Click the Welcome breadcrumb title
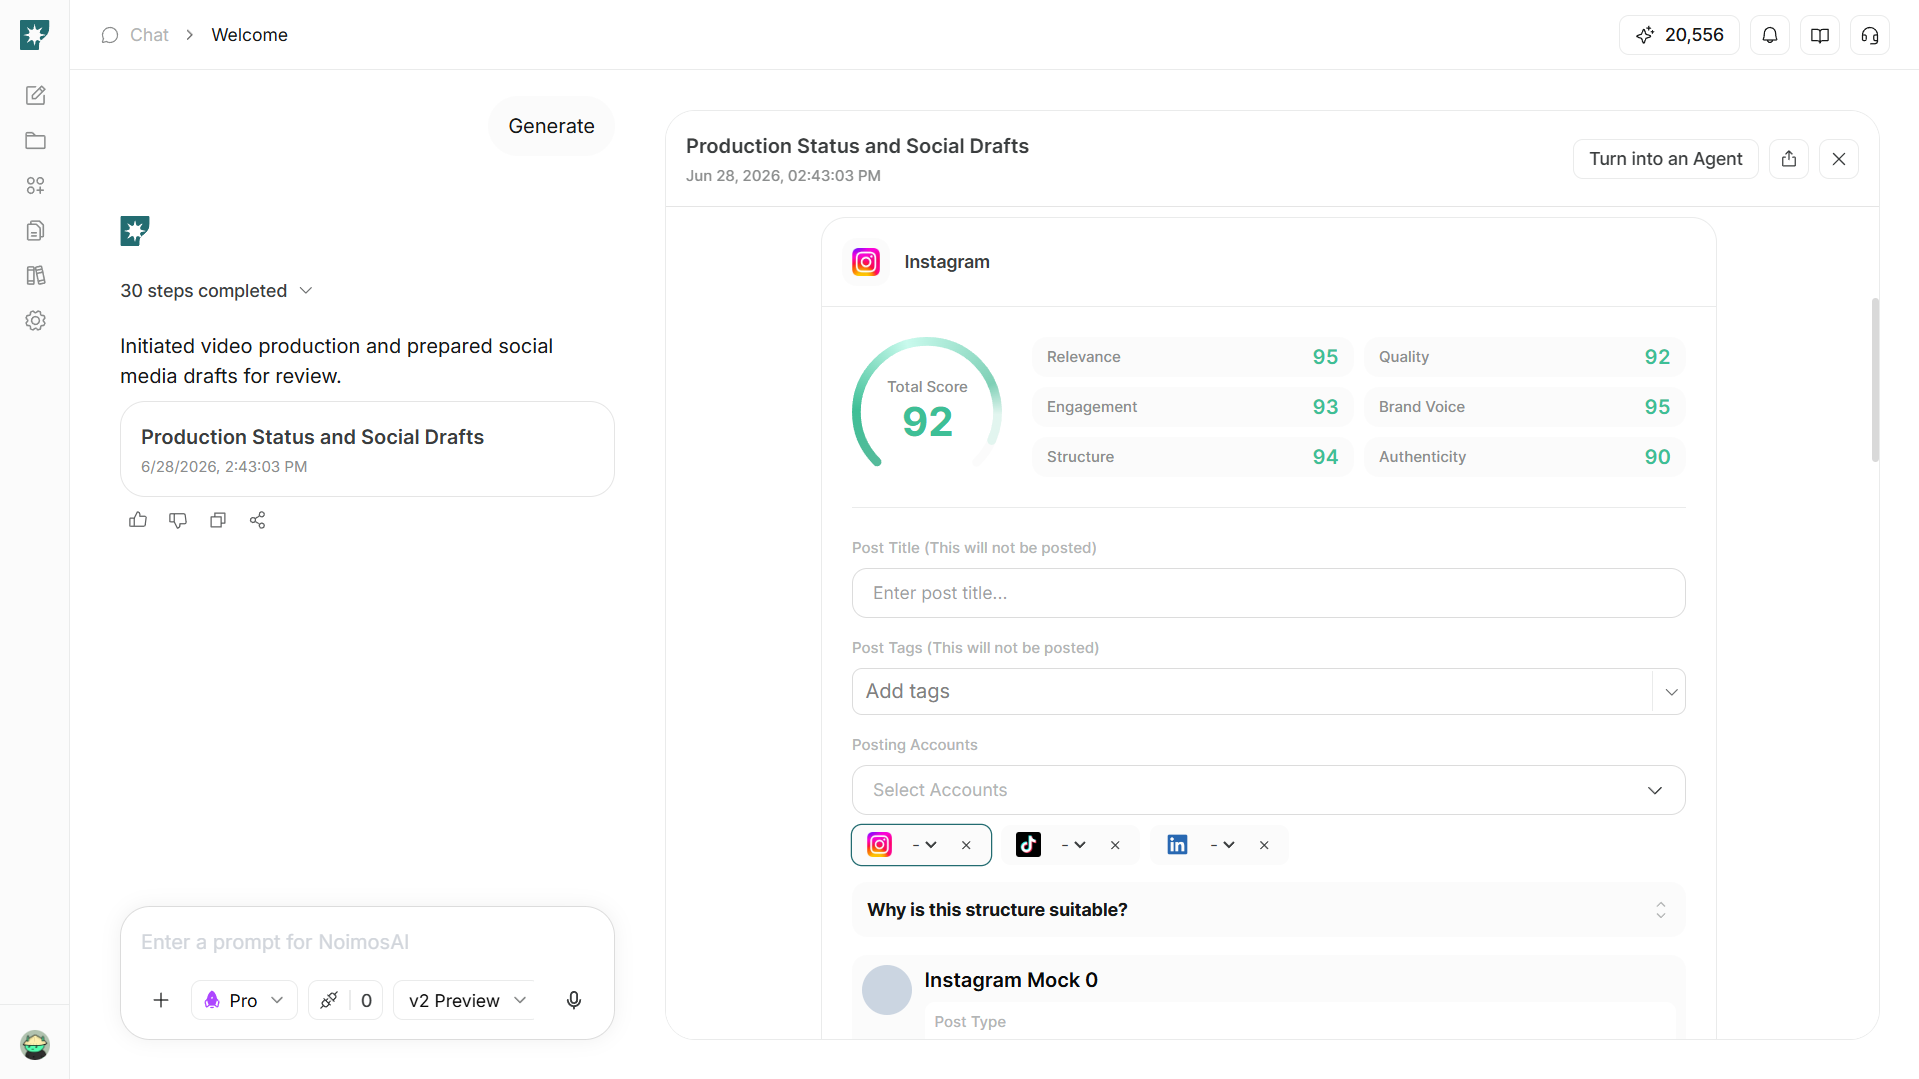 [249, 35]
